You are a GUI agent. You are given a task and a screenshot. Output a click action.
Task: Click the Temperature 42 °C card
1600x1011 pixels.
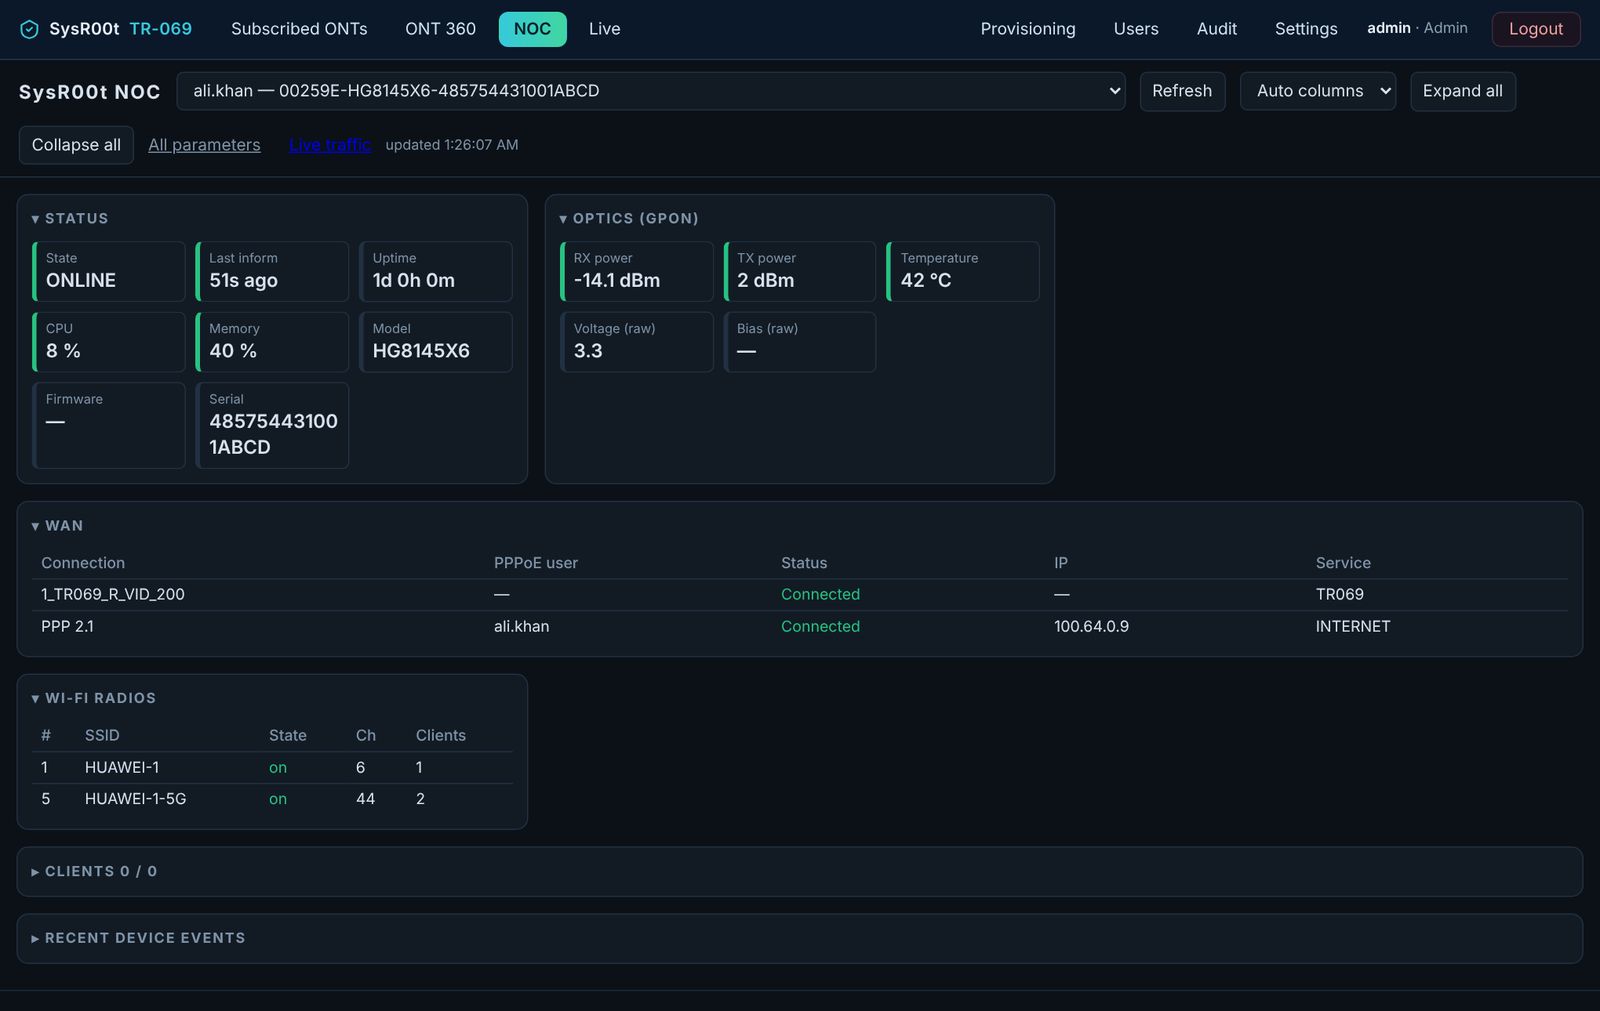click(963, 271)
